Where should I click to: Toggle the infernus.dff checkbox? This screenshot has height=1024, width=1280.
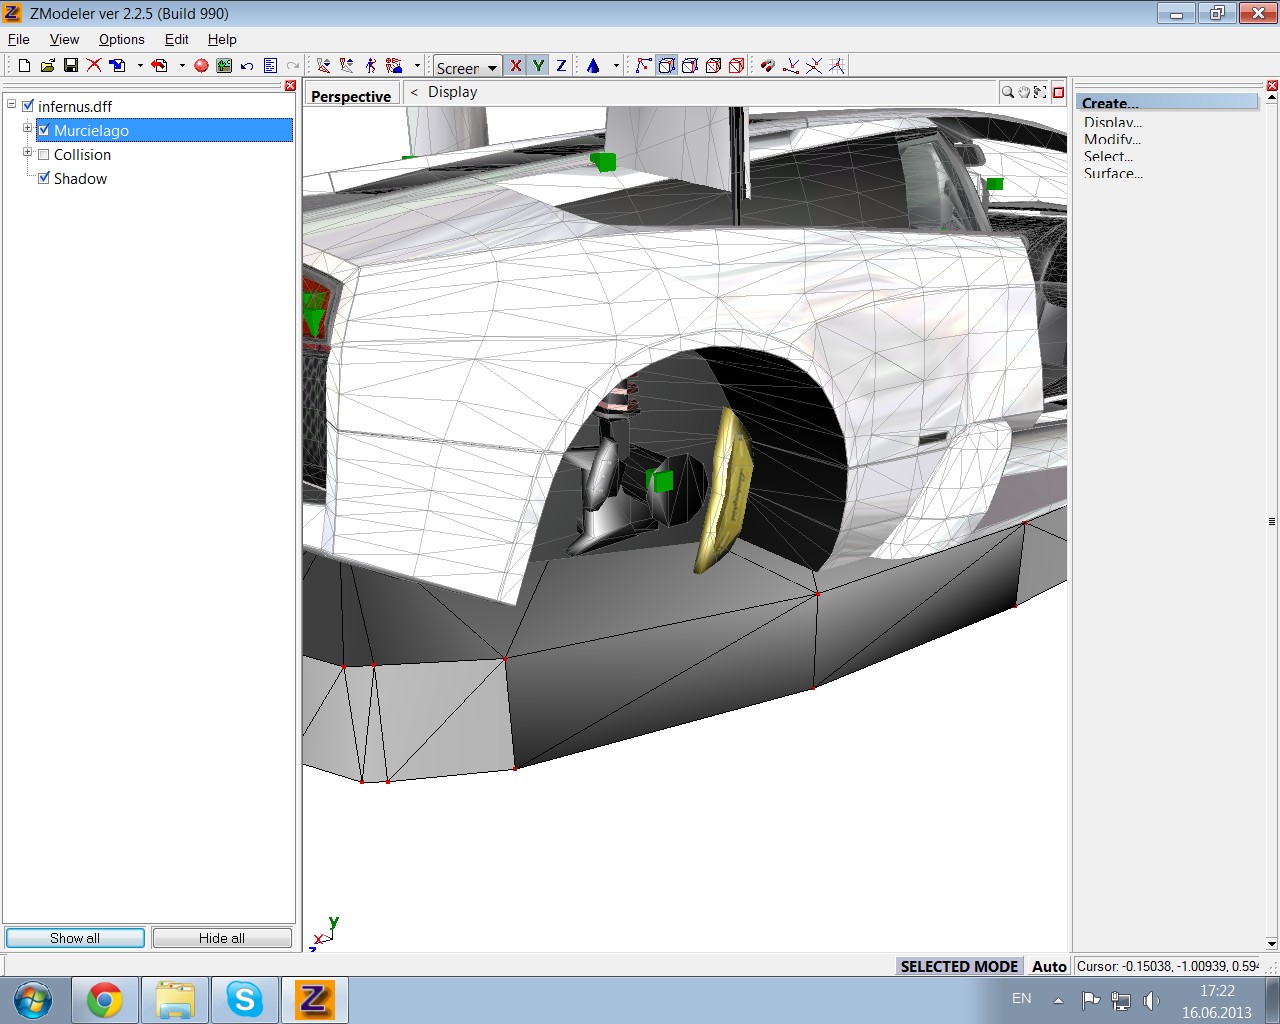click(x=28, y=105)
